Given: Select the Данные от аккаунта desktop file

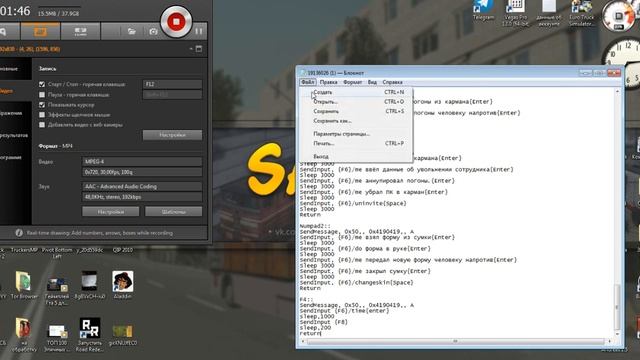Looking at the screenshot, I should pos(548,13).
